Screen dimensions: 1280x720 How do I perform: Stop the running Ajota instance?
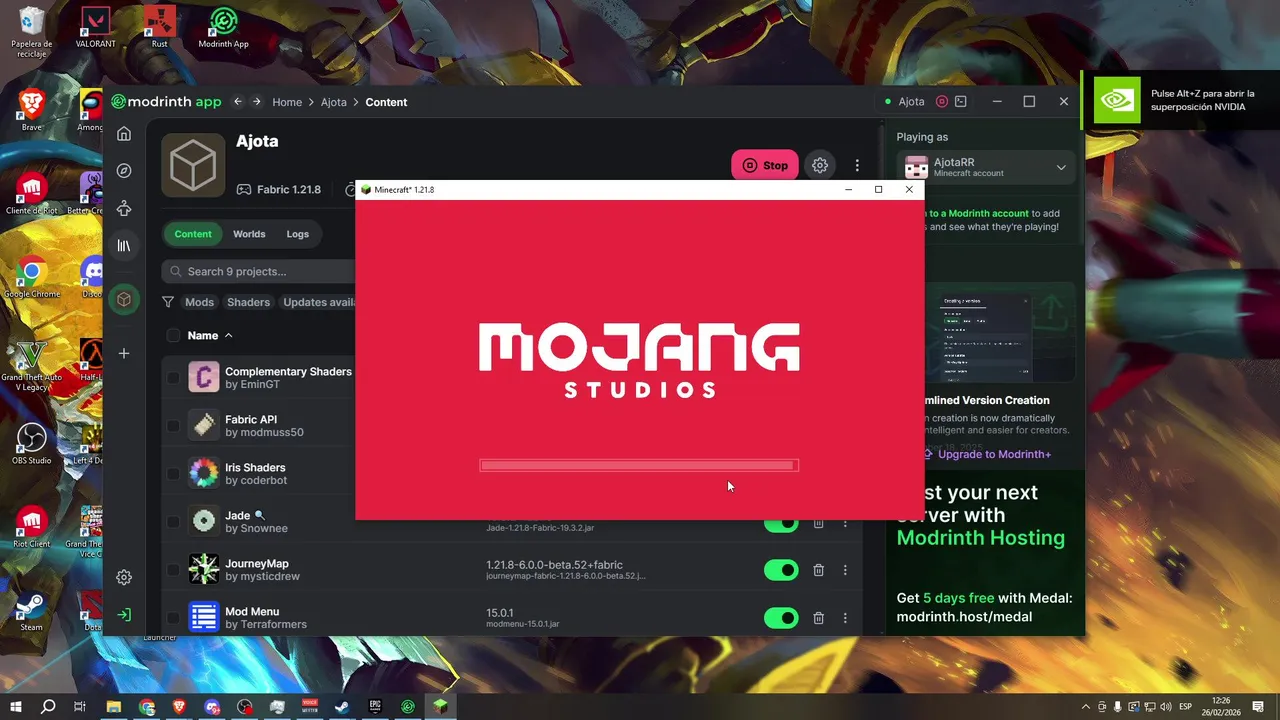tap(765, 165)
